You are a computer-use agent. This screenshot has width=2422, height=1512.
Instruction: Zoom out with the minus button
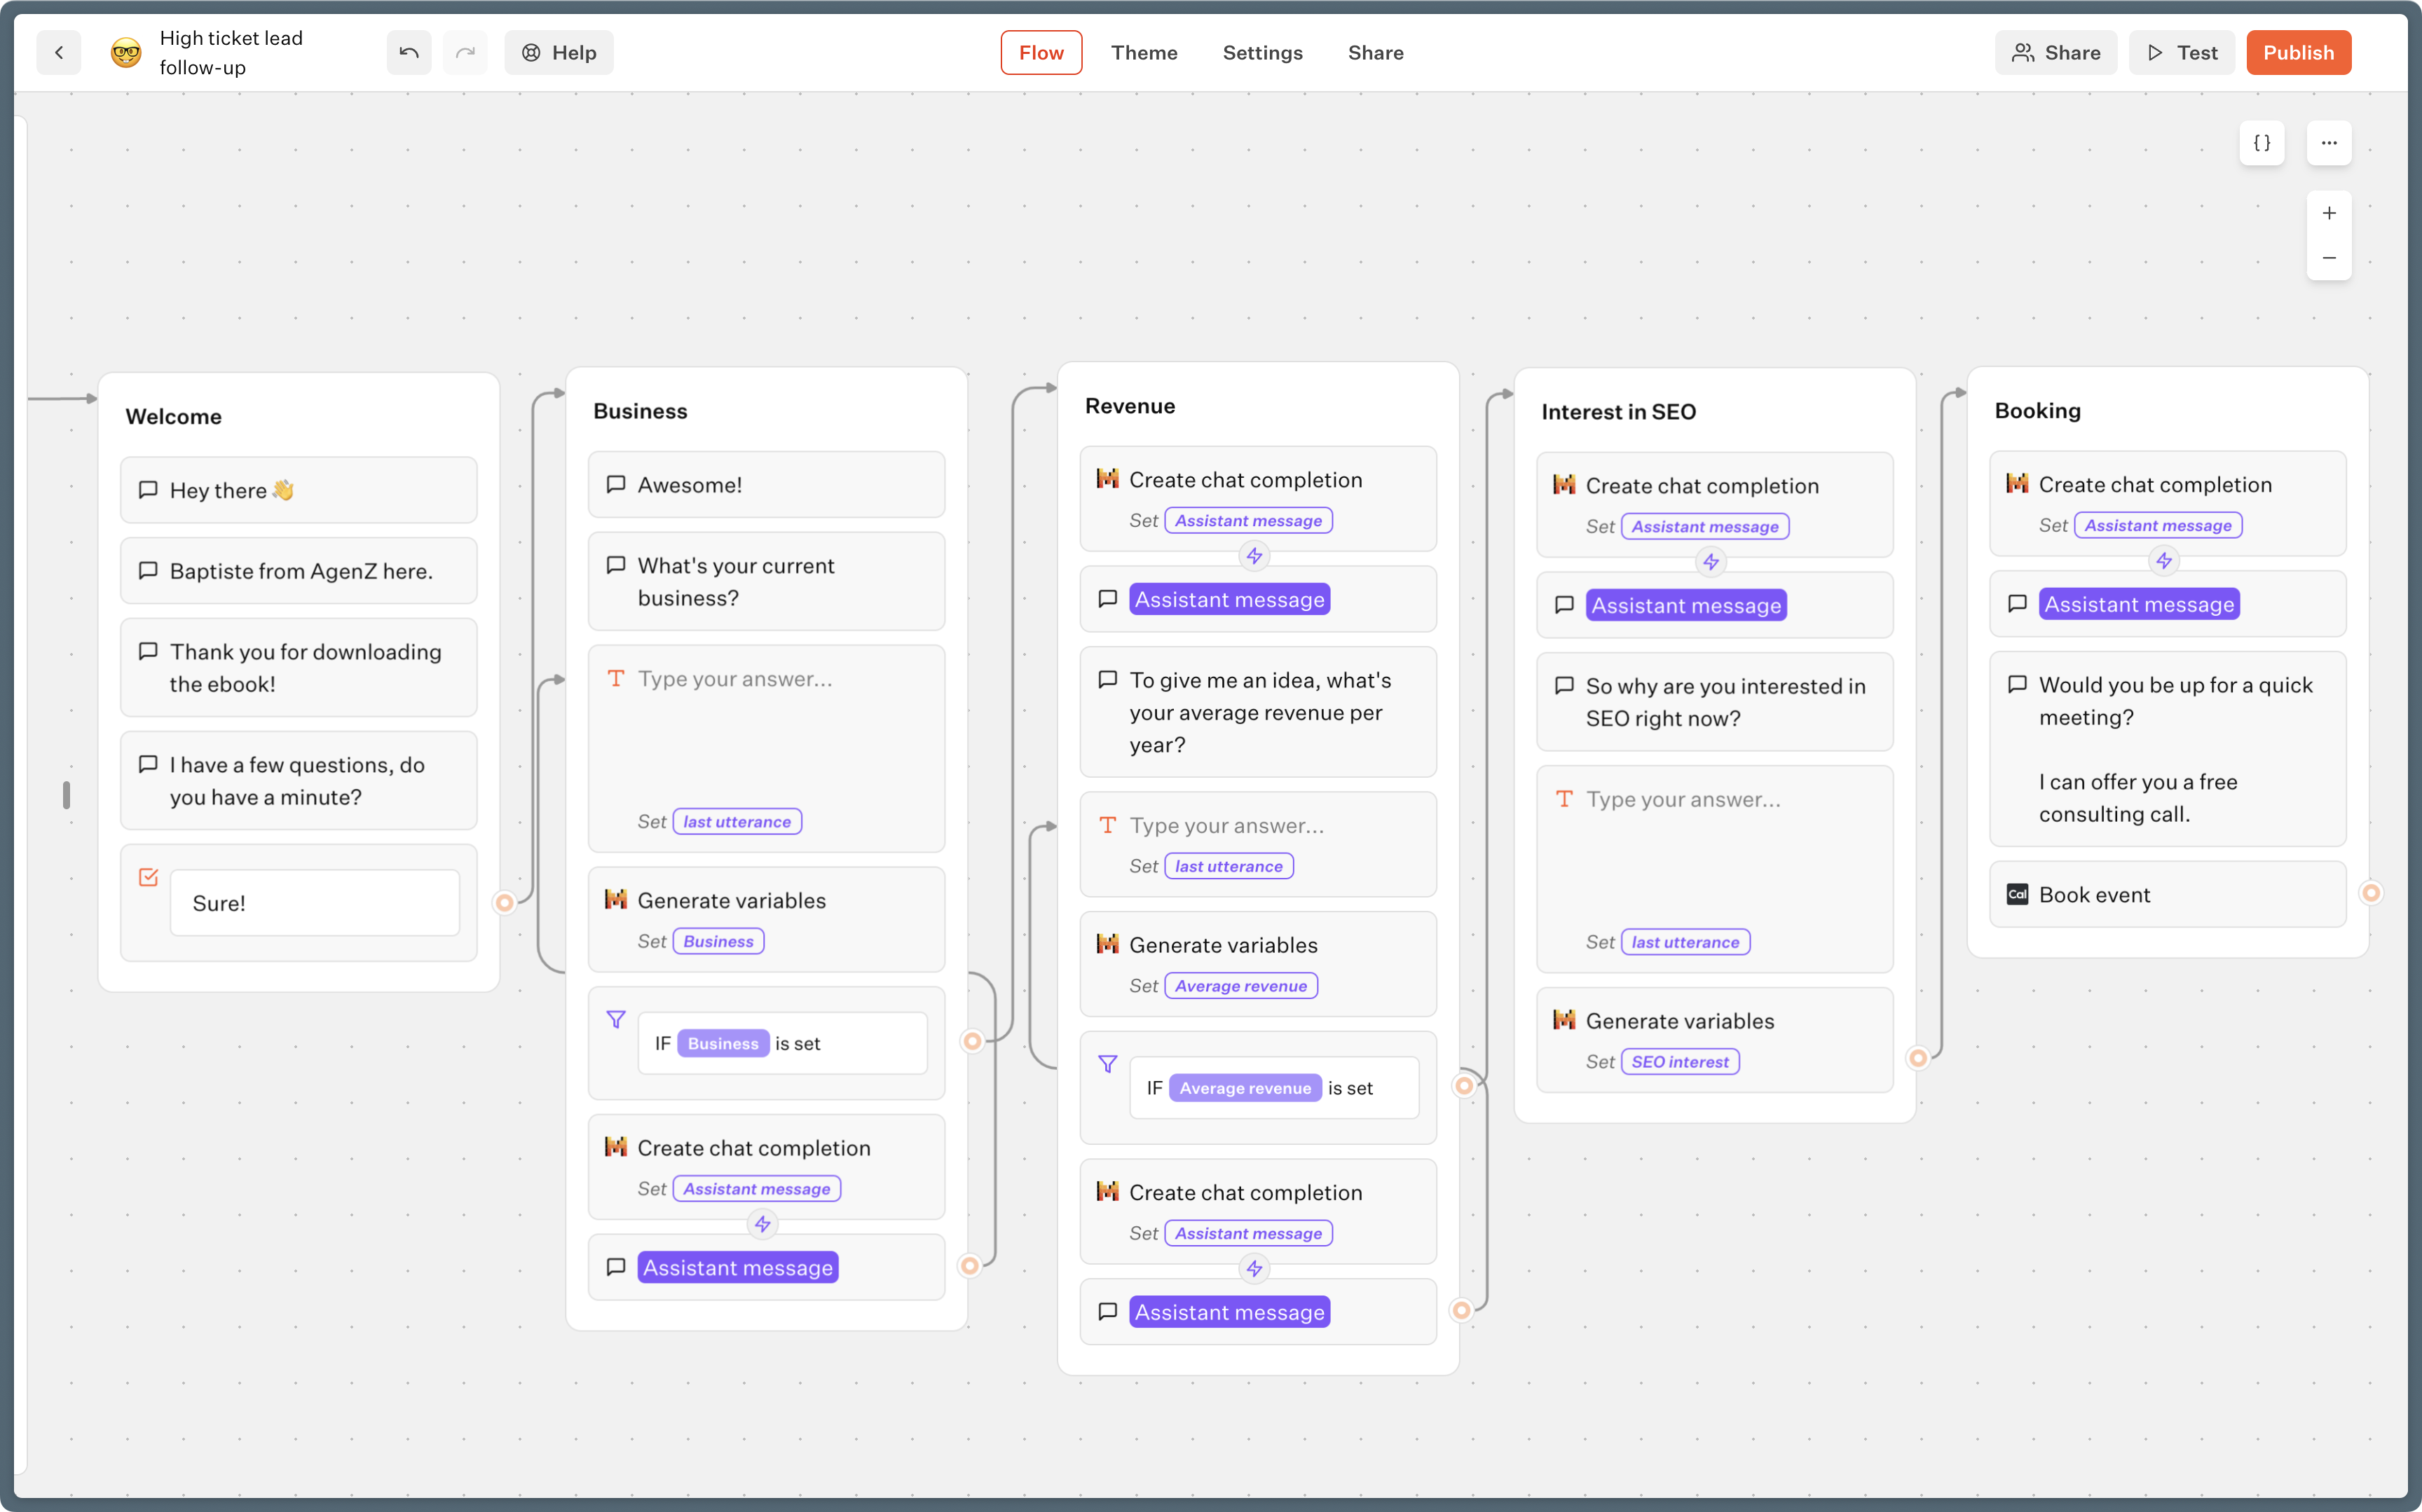[x=2328, y=258]
